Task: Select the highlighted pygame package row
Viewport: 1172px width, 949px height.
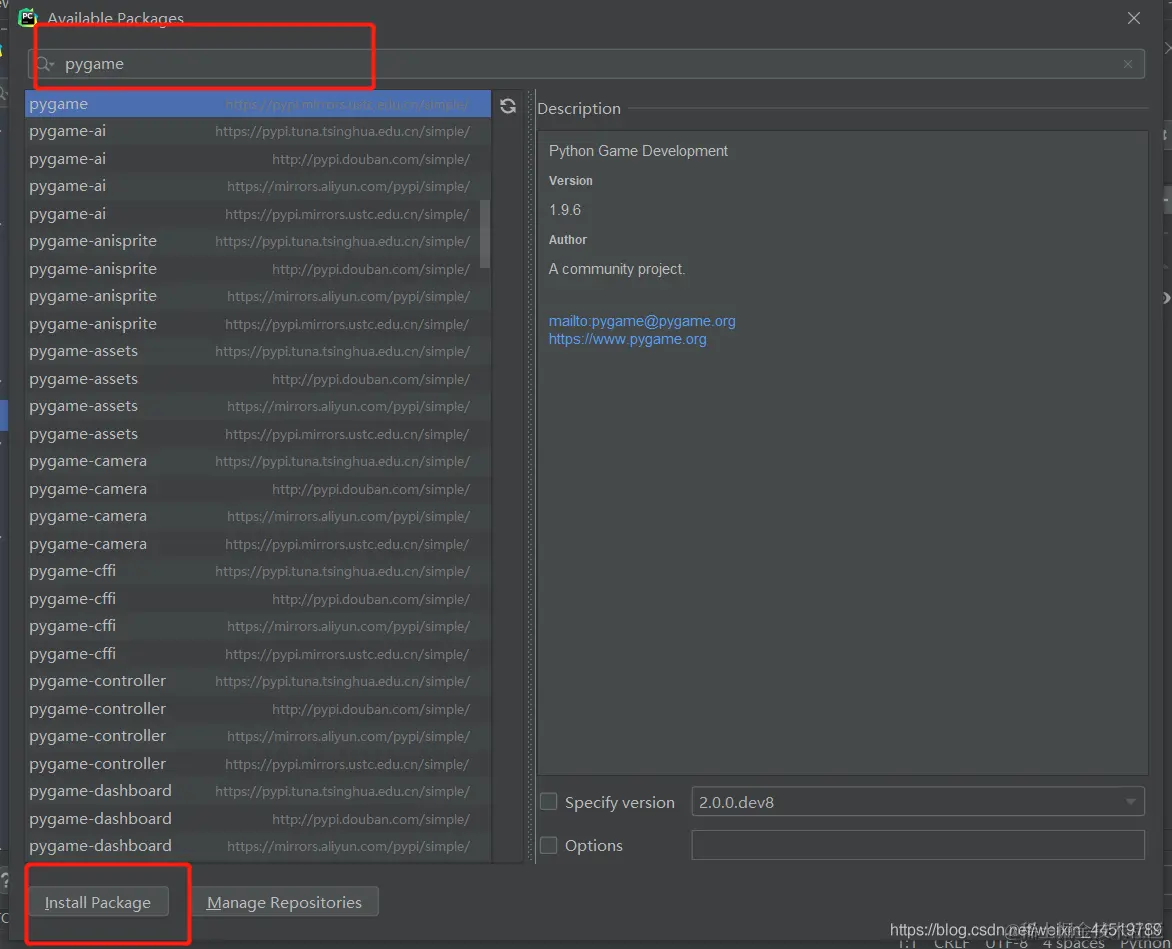Action: tap(258, 104)
